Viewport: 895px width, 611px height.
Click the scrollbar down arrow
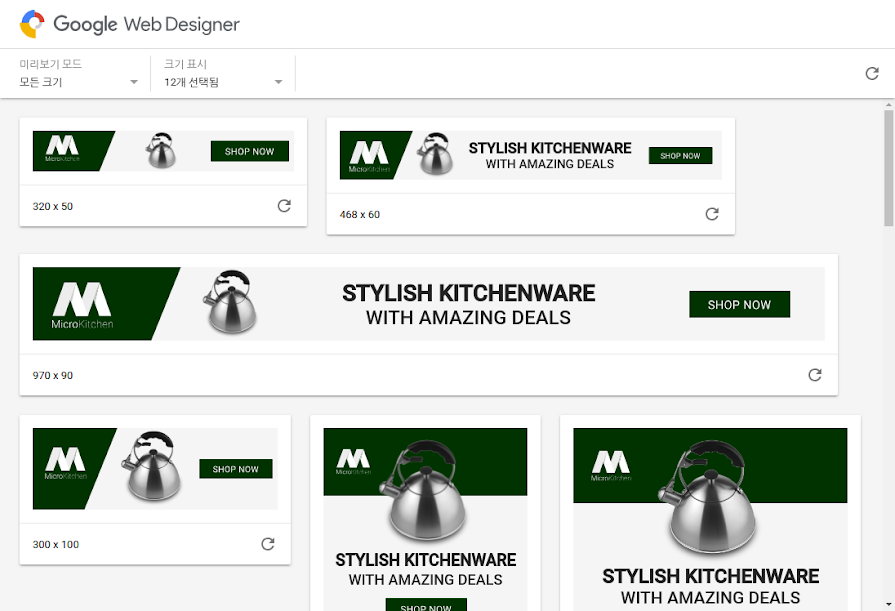pyautogui.click(x=889, y=604)
